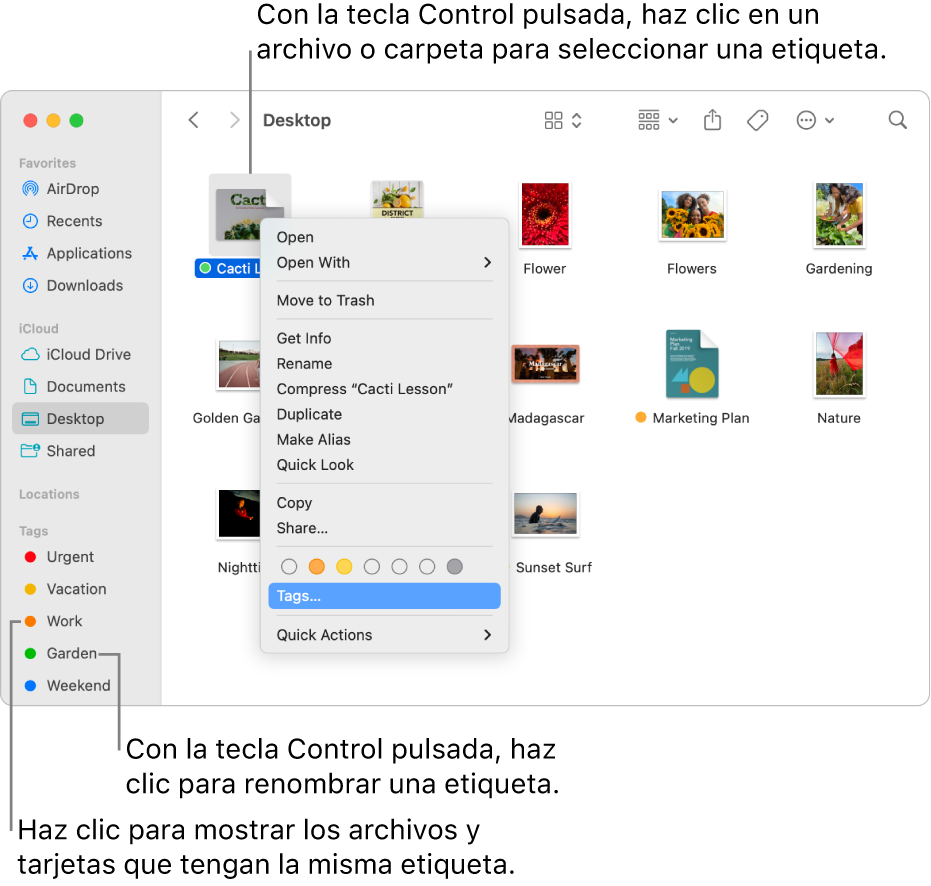Go forward with the right chevron

[x=235, y=121]
